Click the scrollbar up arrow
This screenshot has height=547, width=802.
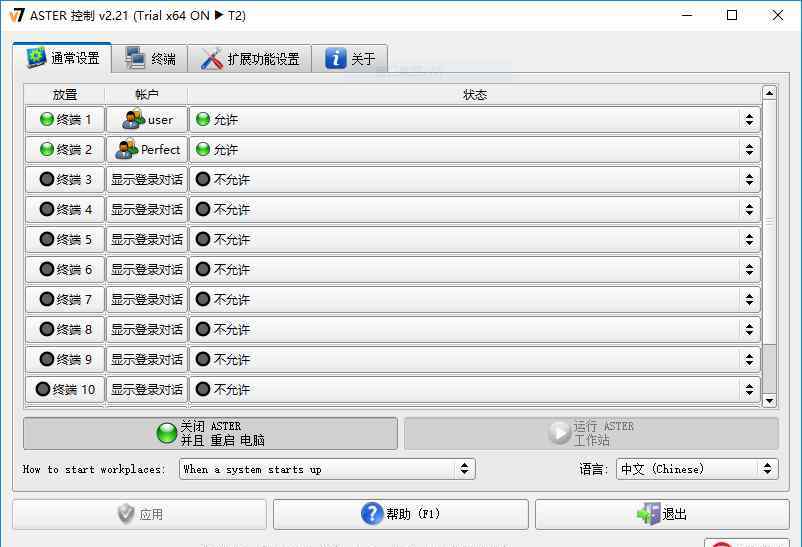point(769,93)
